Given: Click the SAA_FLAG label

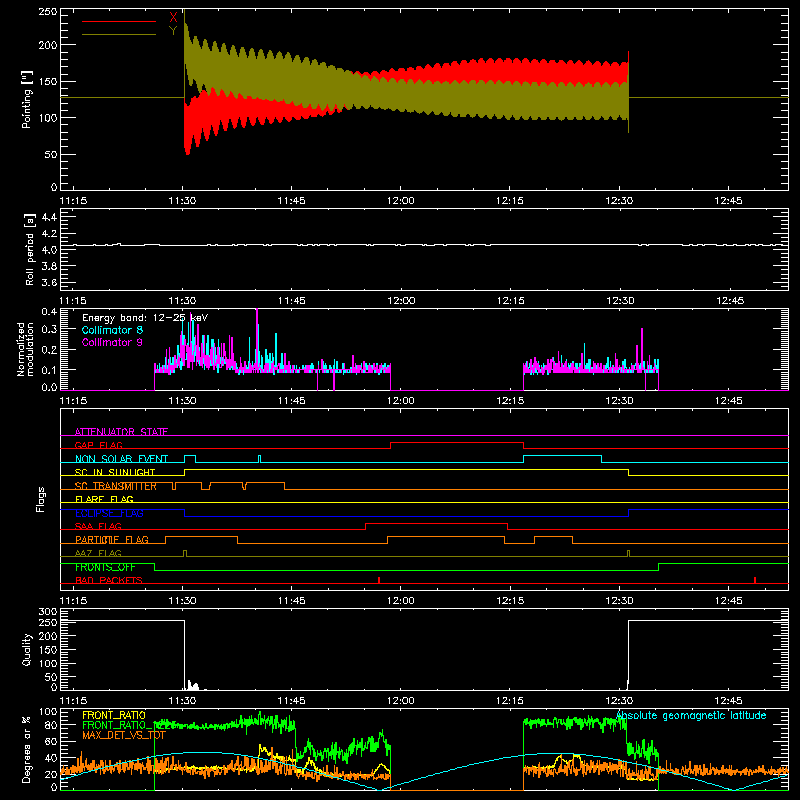Looking at the screenshot, I should pos(98,527).
